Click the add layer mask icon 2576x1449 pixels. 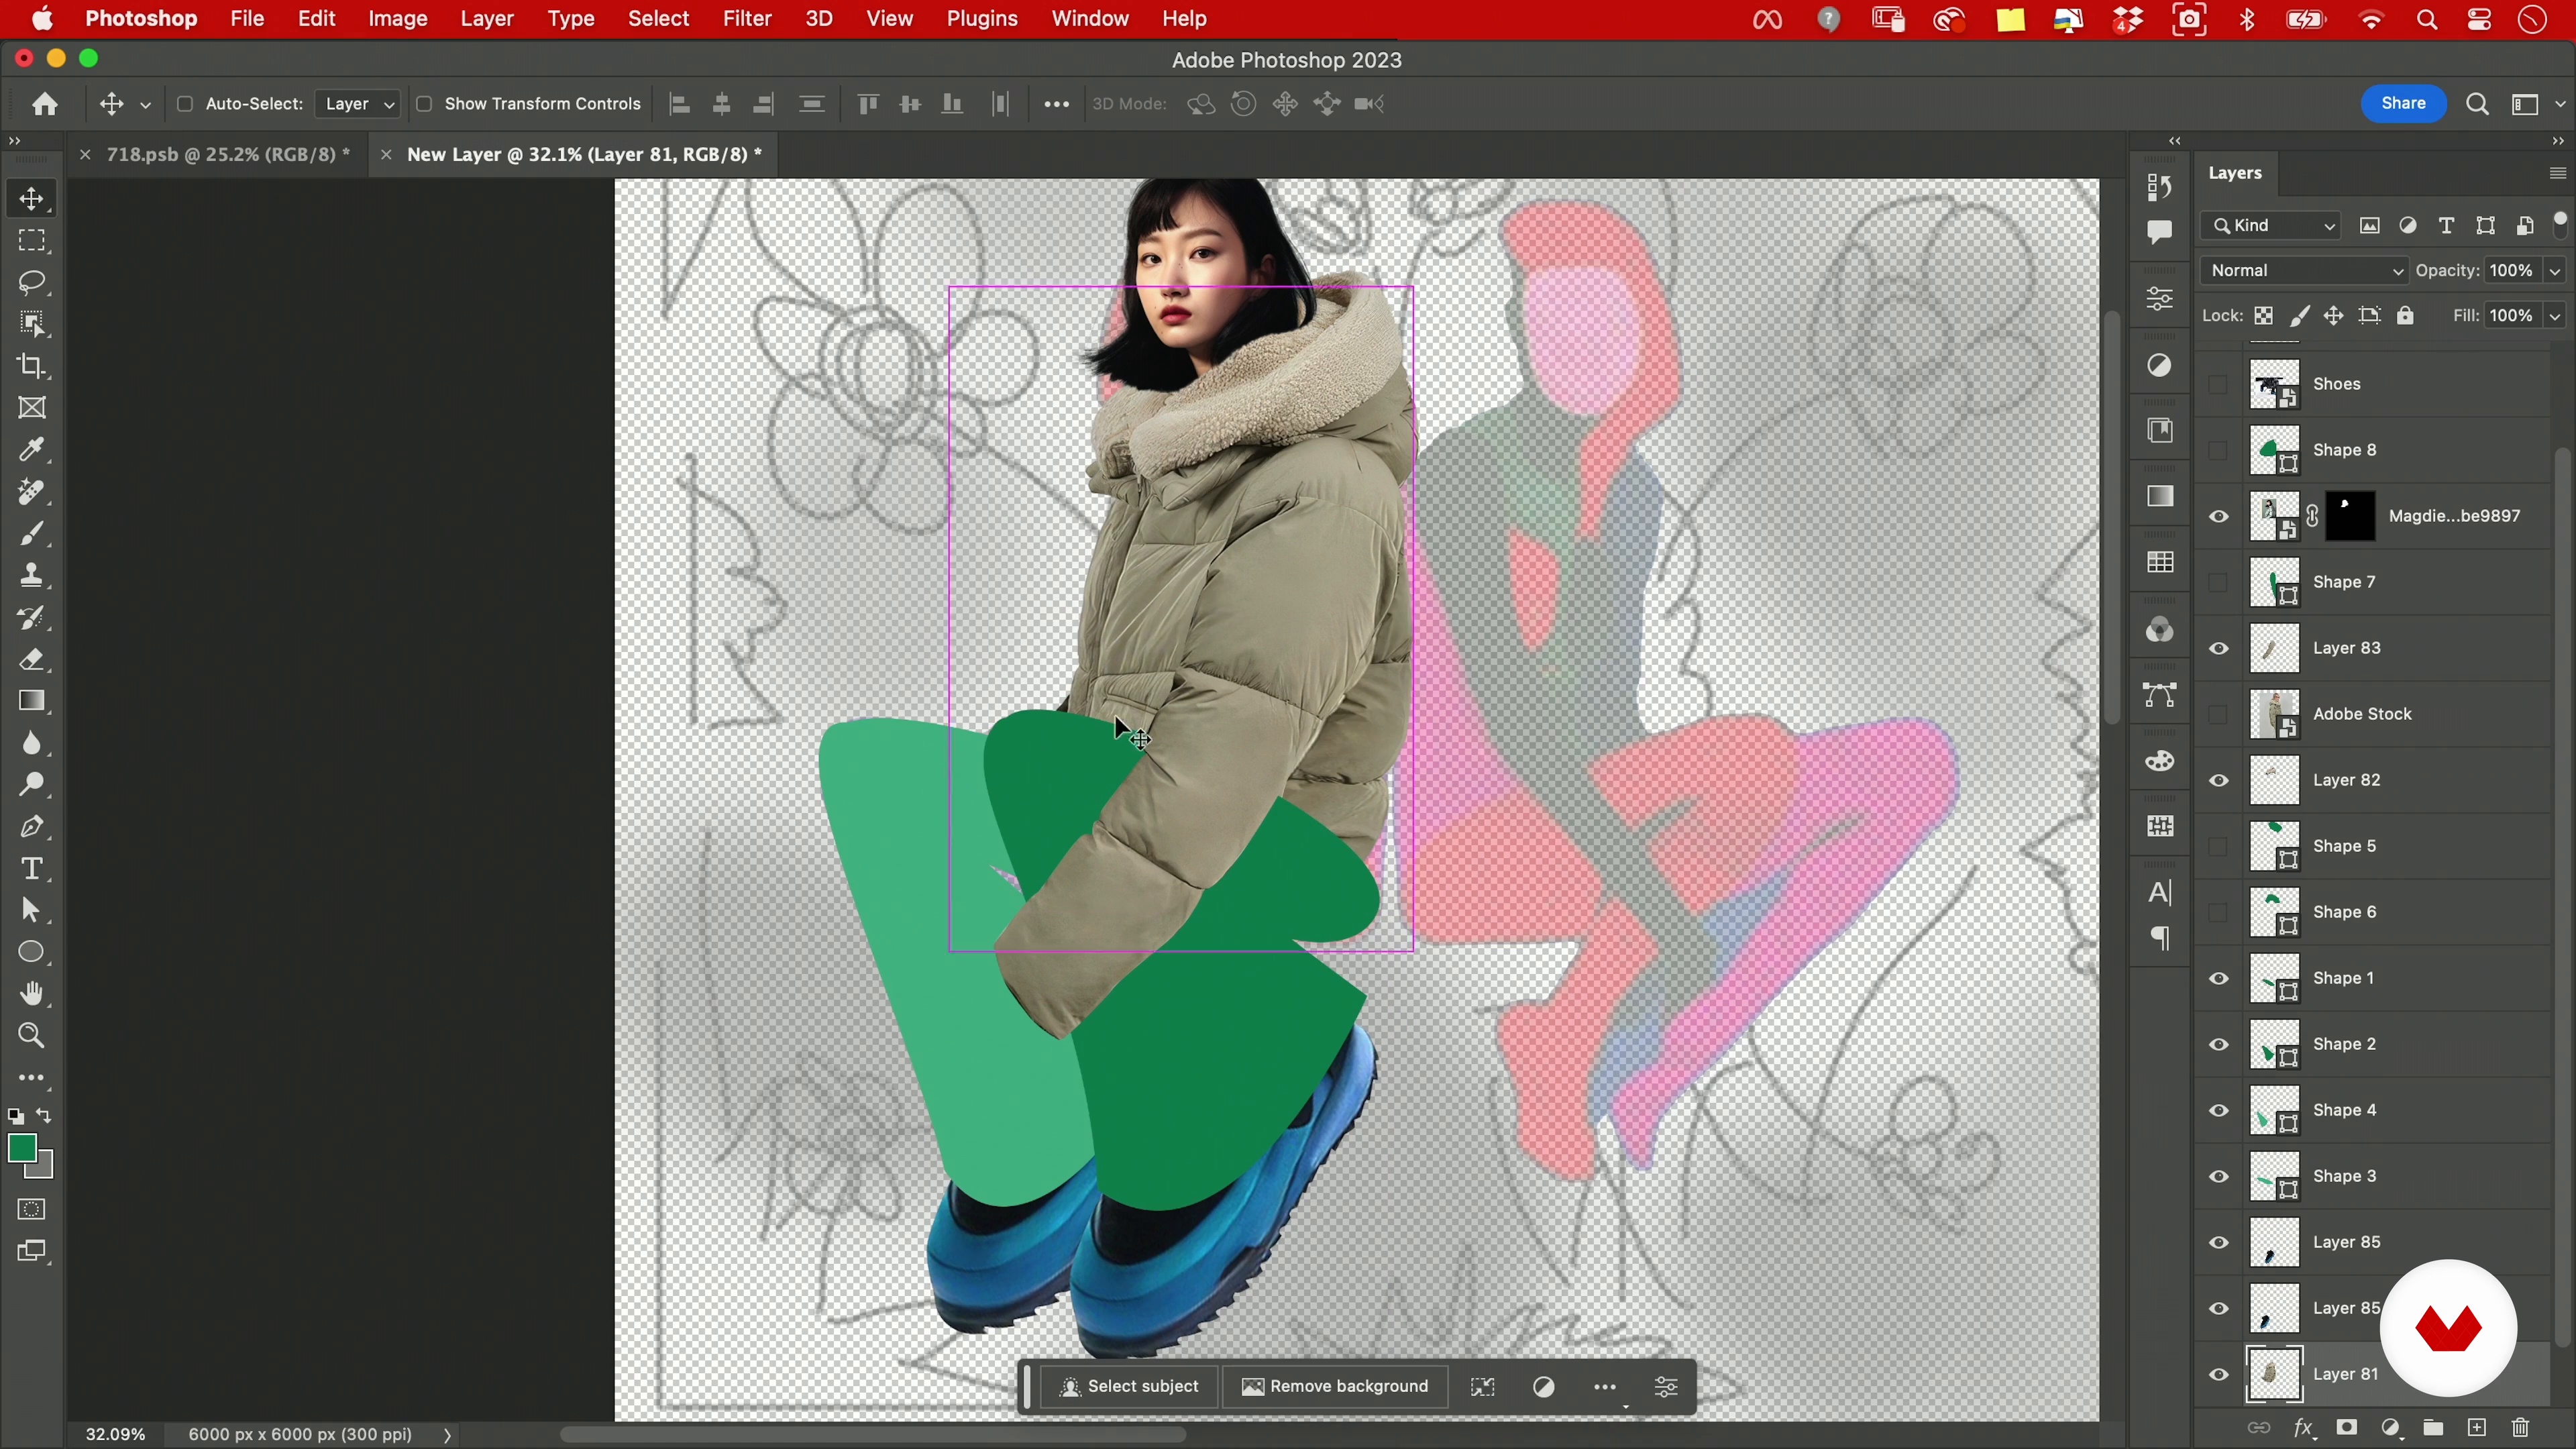pyautogui.click(x=2347, y=1427)
